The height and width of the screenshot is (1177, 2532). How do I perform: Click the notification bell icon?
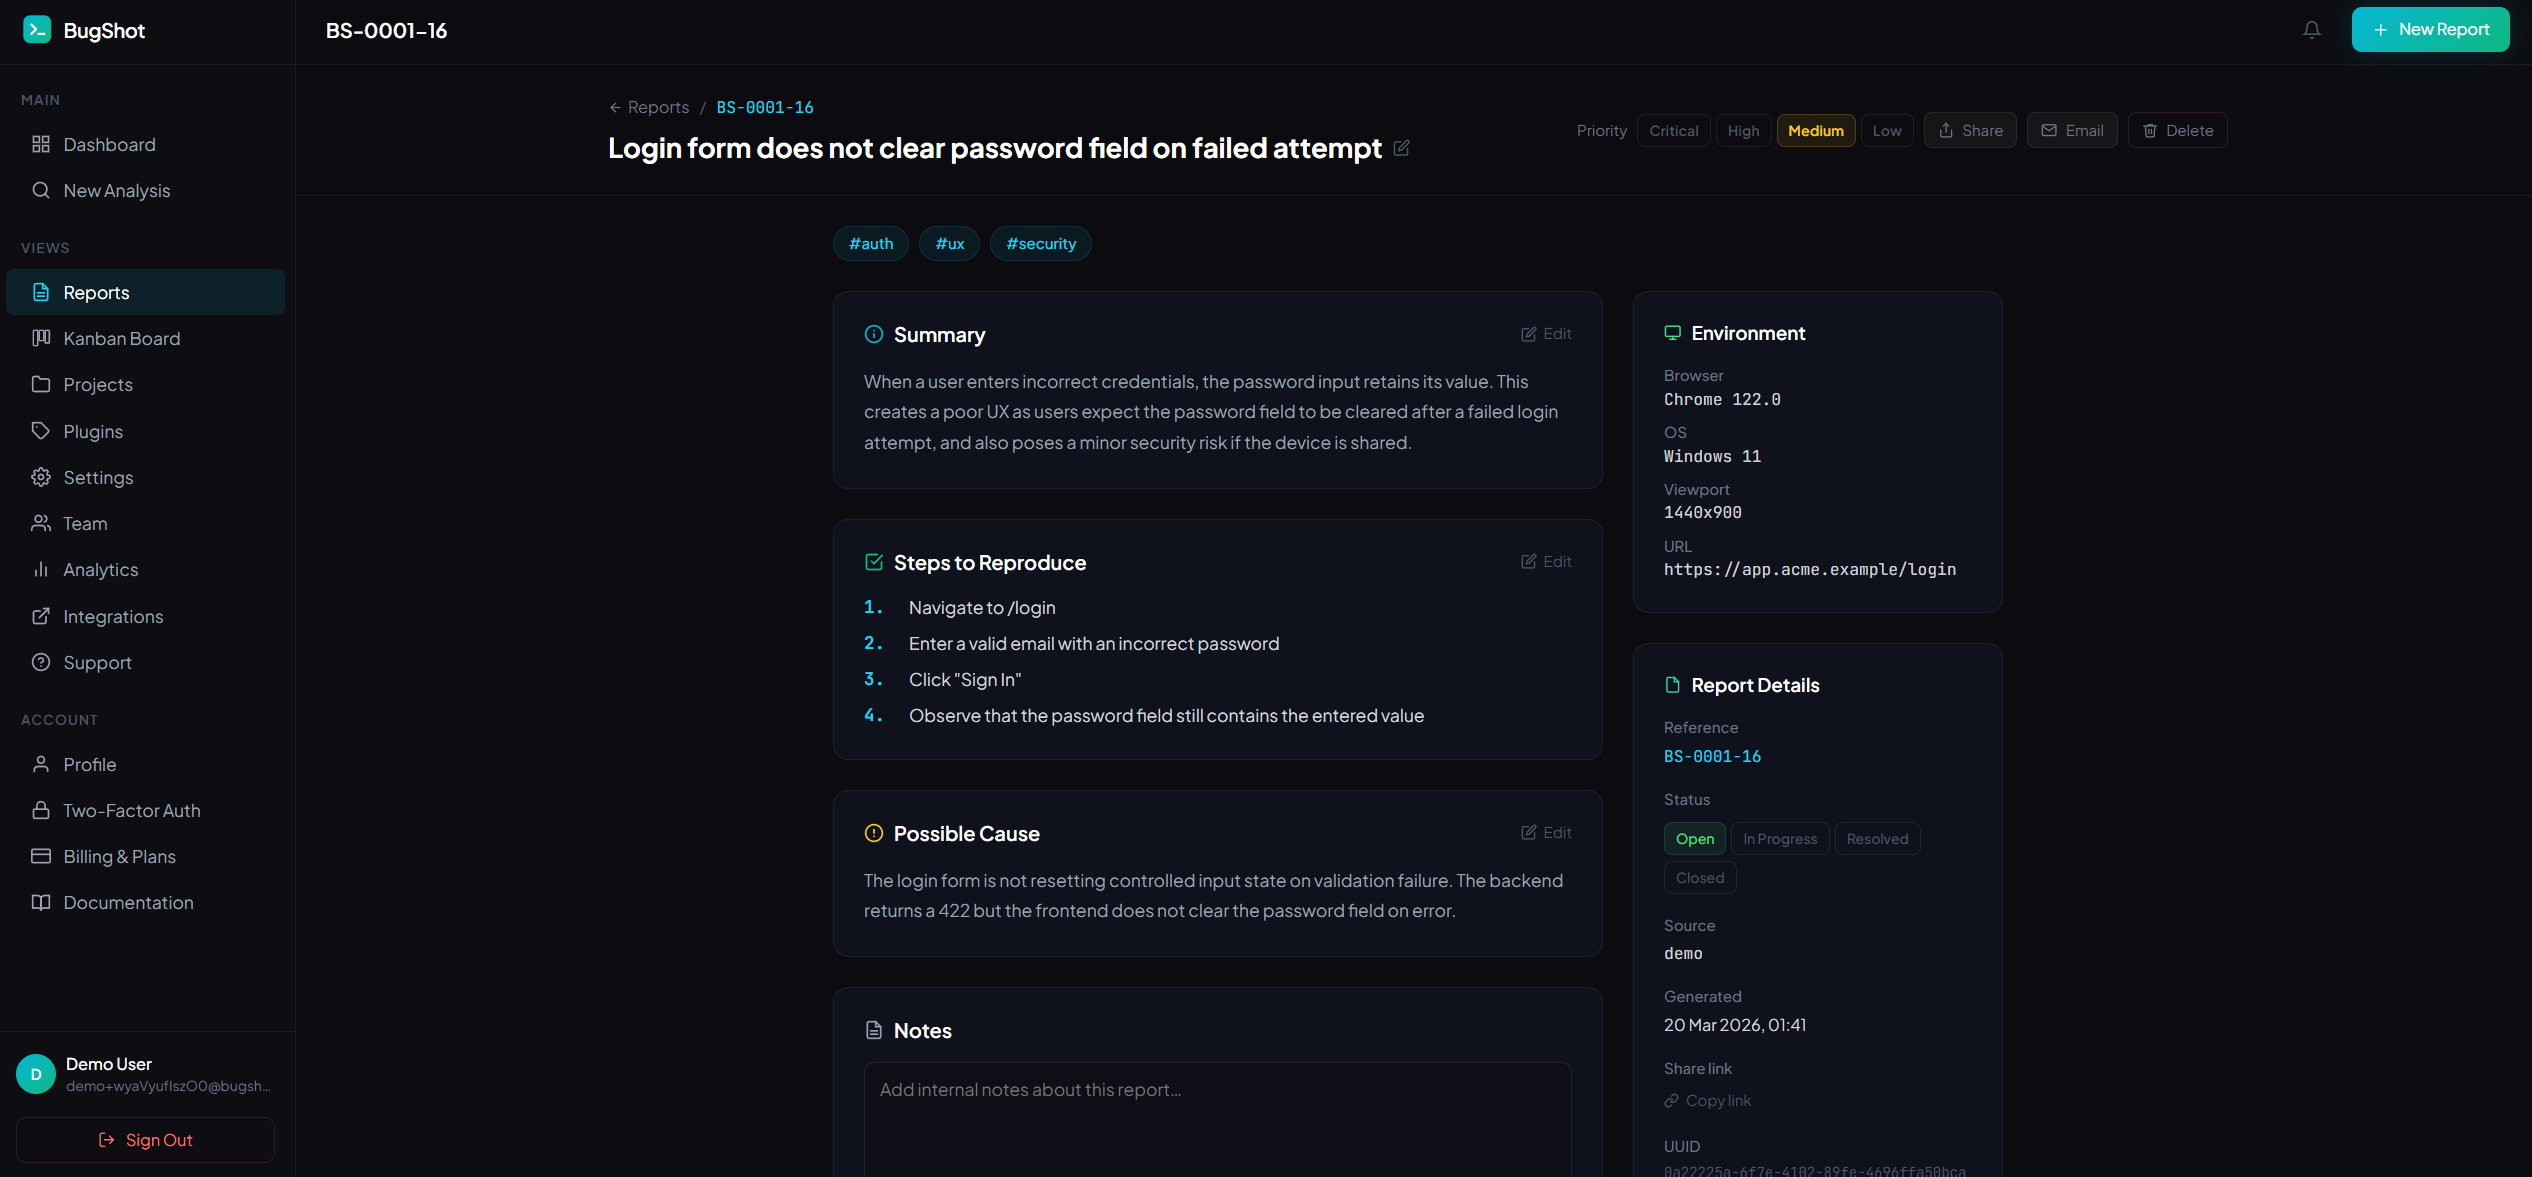pyautogui.click(x=2311, y=30)
